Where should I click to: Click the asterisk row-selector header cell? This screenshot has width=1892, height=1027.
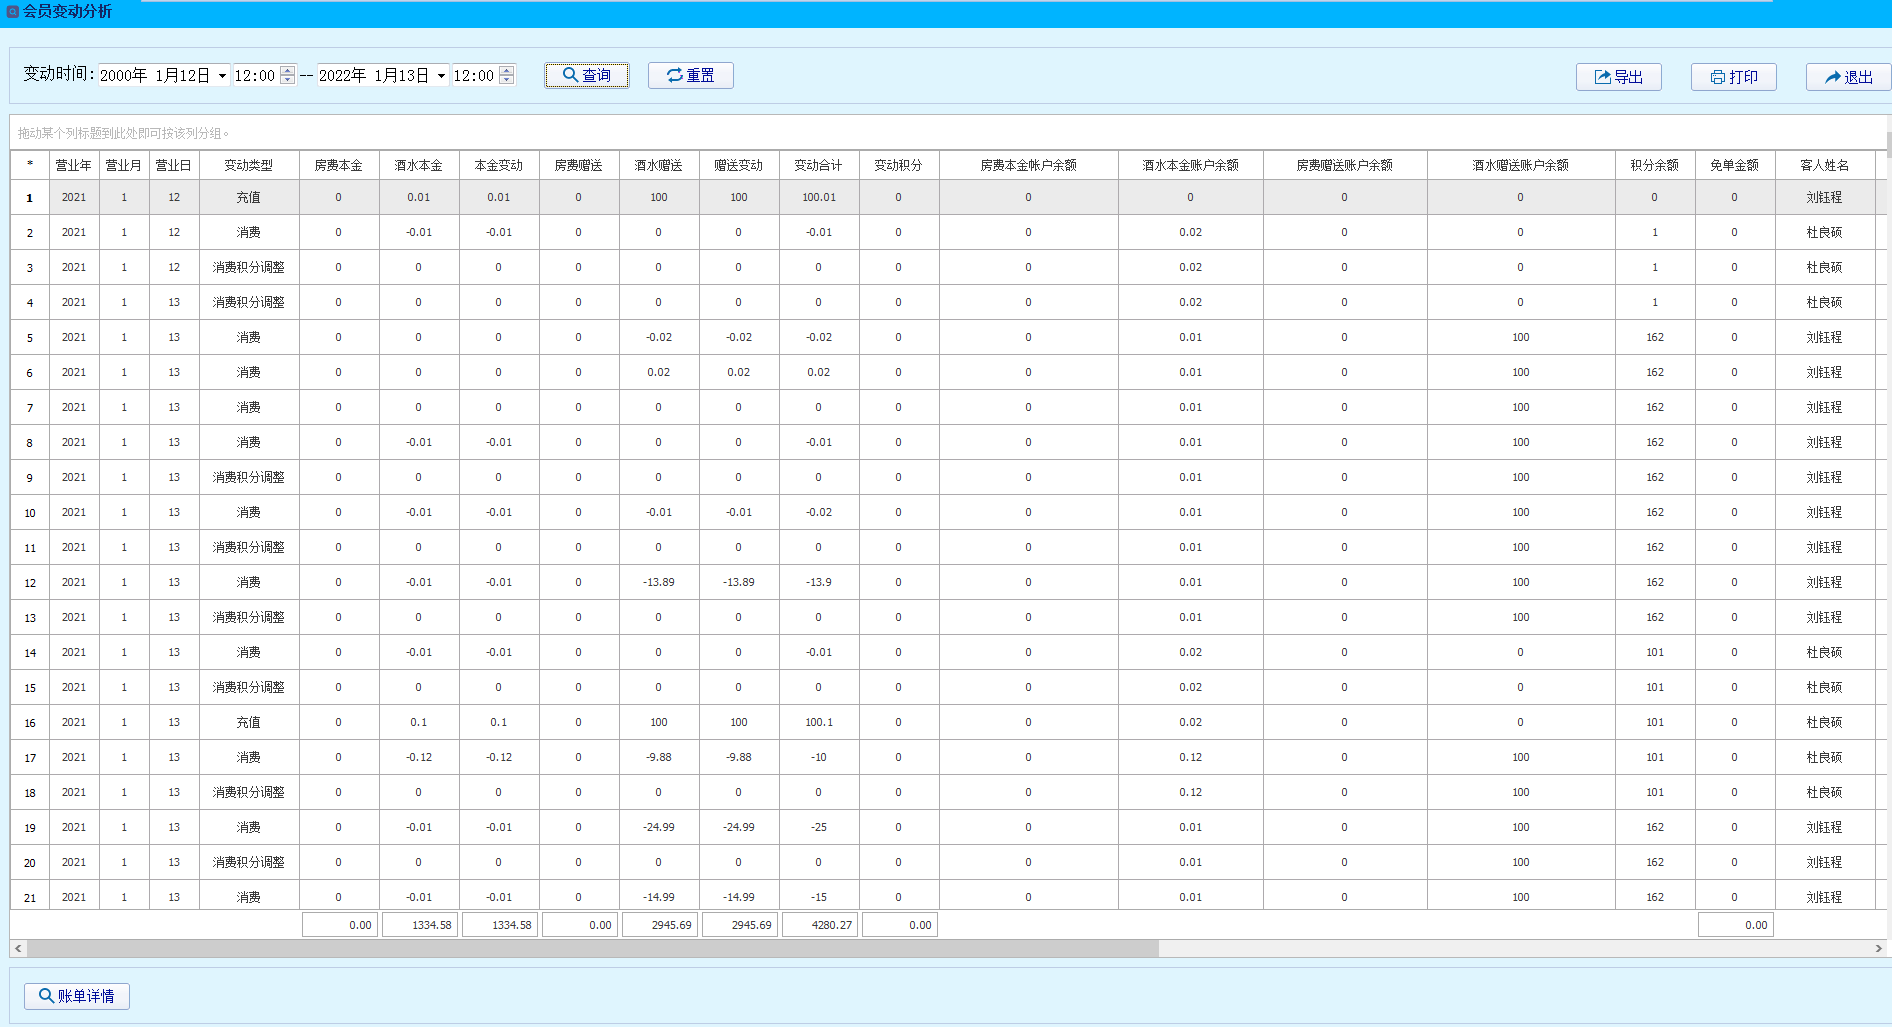(x=30, y=165)
